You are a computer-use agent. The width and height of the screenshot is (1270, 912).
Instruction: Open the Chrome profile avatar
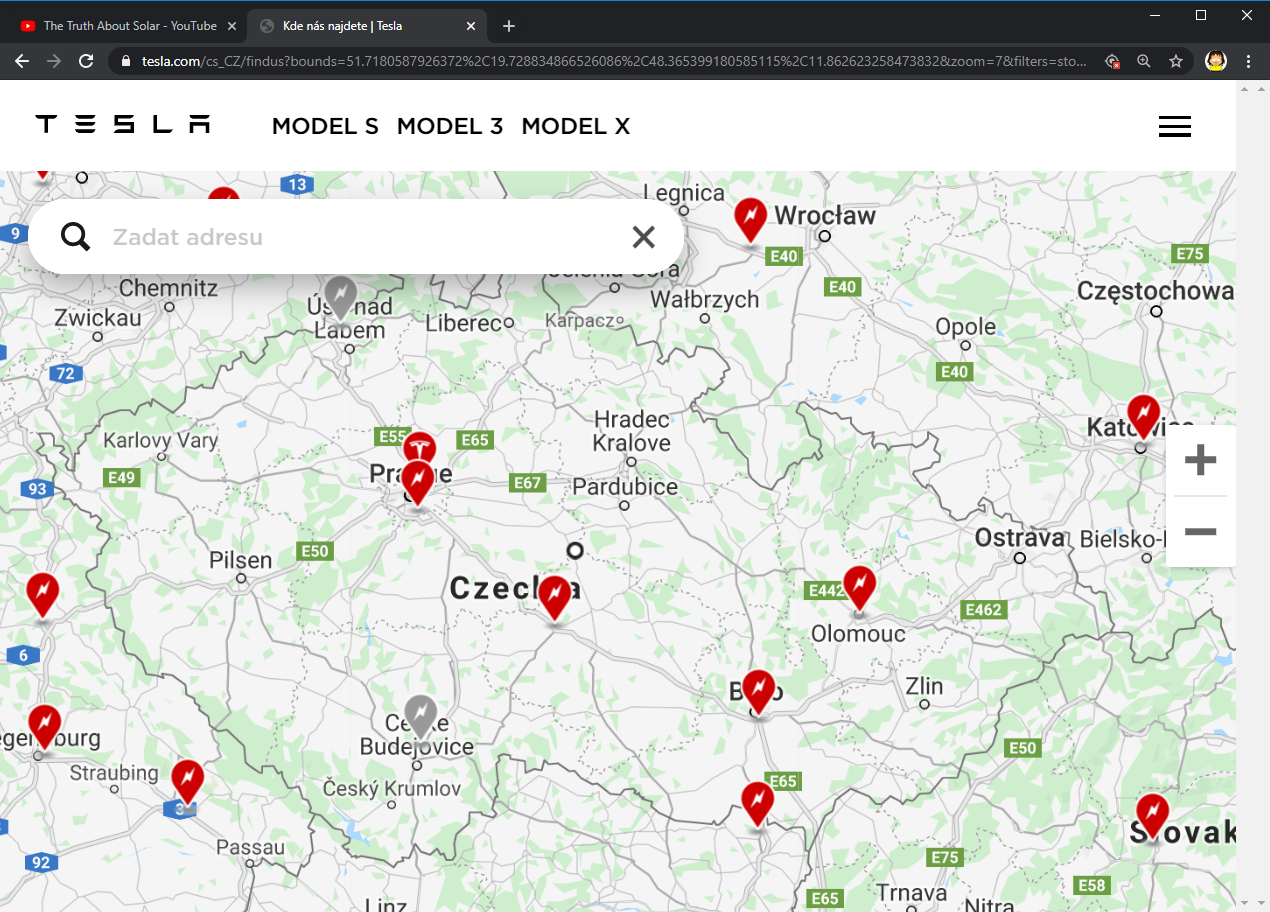coord(1216,61)
